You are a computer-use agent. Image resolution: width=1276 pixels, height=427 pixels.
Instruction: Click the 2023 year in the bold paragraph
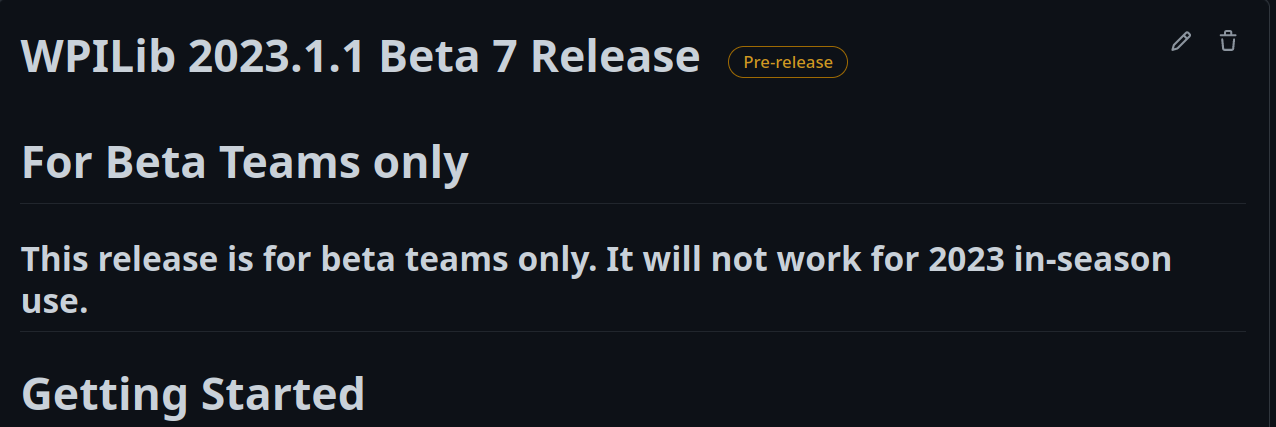966,260
